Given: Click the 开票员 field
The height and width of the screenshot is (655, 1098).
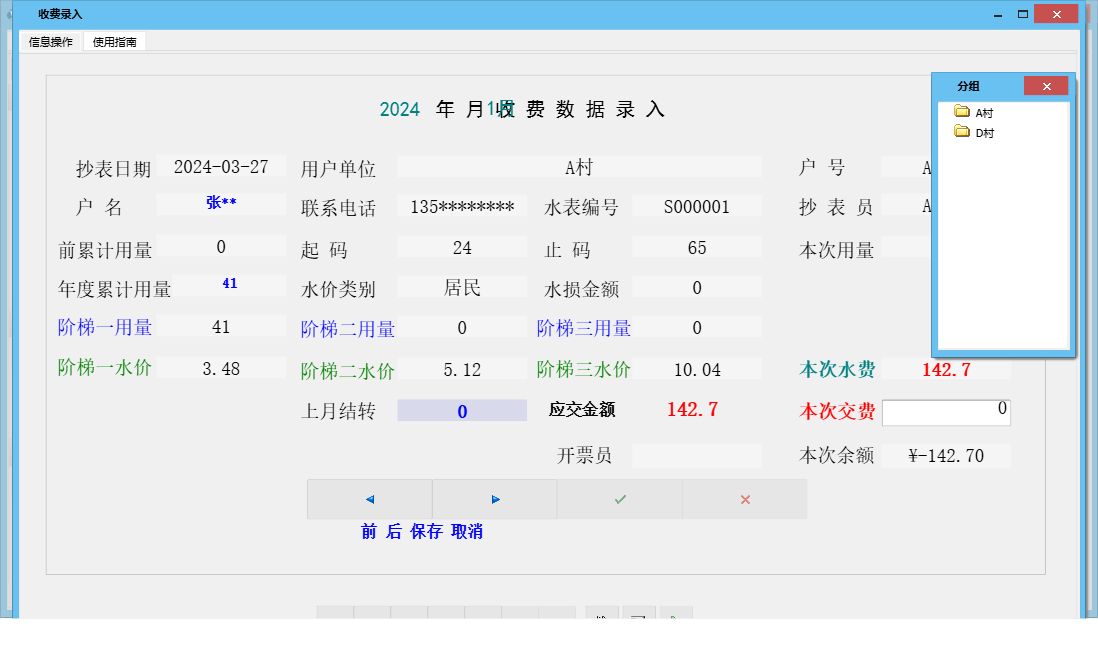Looking at the screenshot, I should [697, 455].
